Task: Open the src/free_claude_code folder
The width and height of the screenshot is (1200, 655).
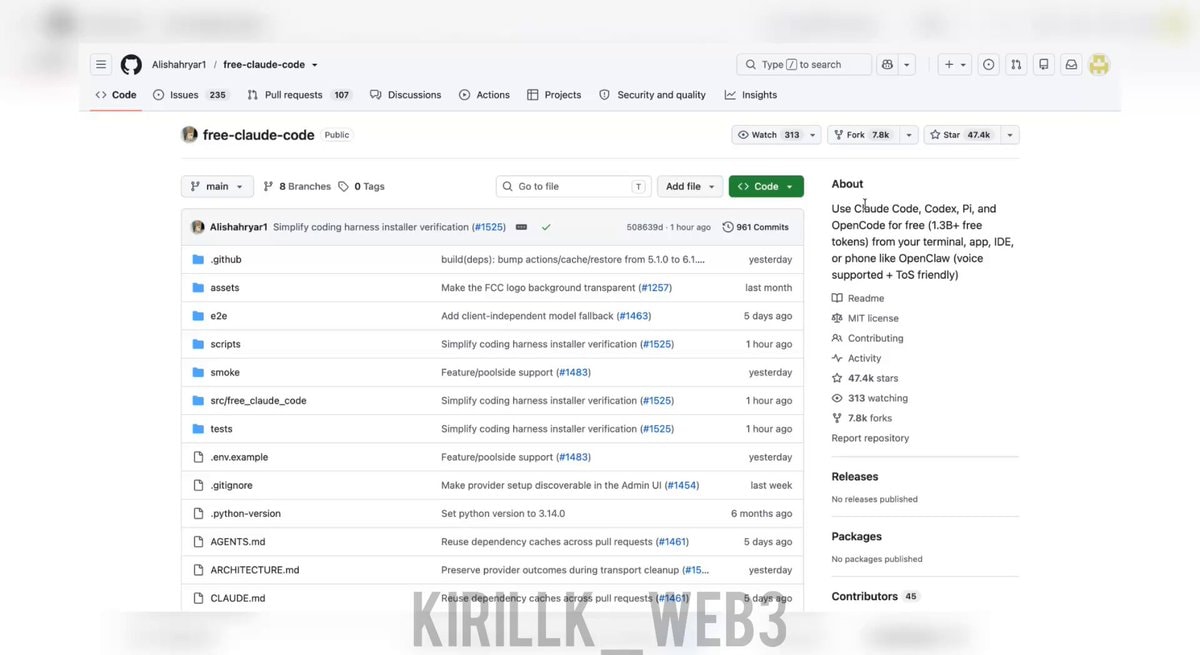Action: coord(258,401)
